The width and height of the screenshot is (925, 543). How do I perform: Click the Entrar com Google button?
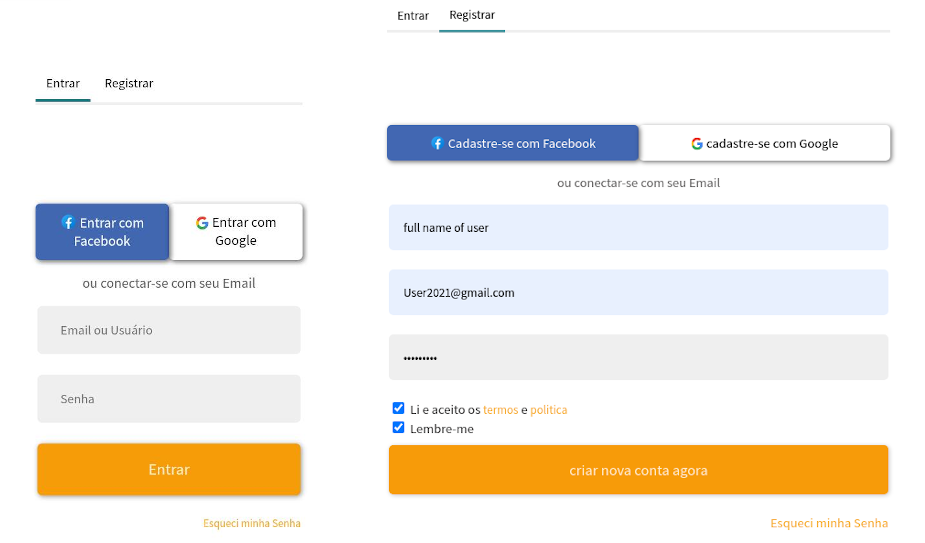pyautogui.click(x=236, y=232)
